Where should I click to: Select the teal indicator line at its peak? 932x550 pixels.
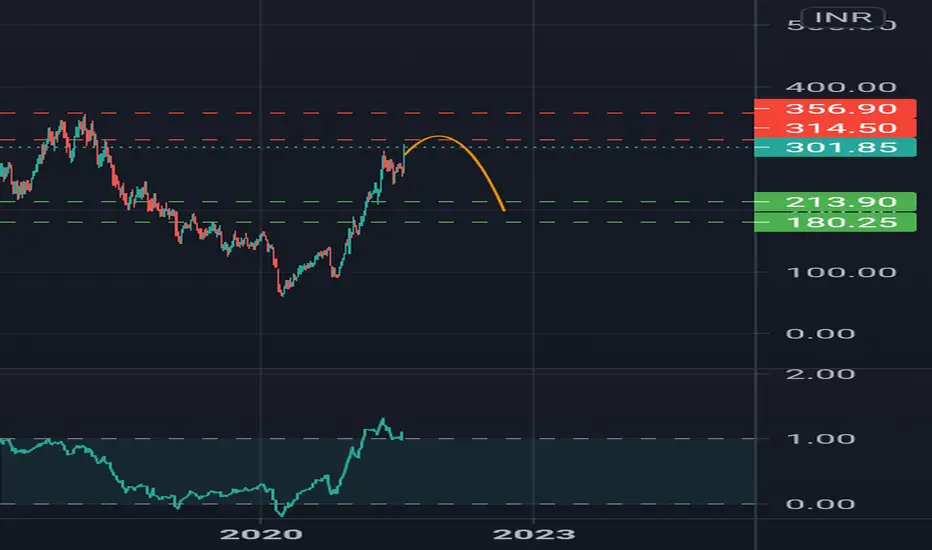(382, 420)
